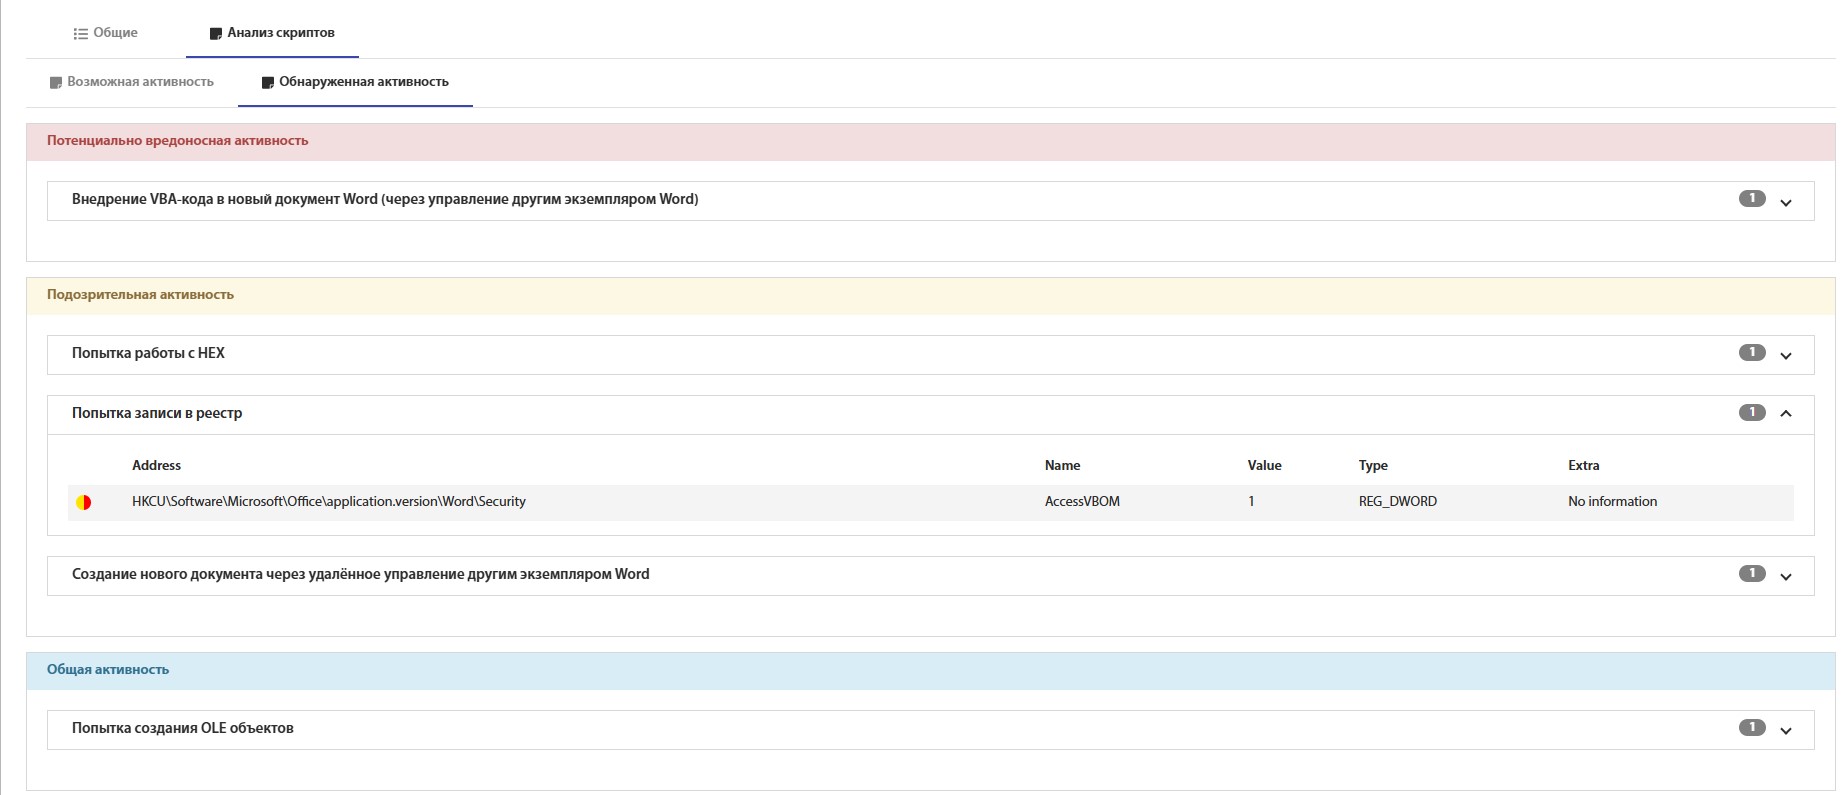Screen dimensions: 1845x795
Task: Click the icon beside Обнаруженная активность
Action: pyautogui.click(x=267, y=82)
